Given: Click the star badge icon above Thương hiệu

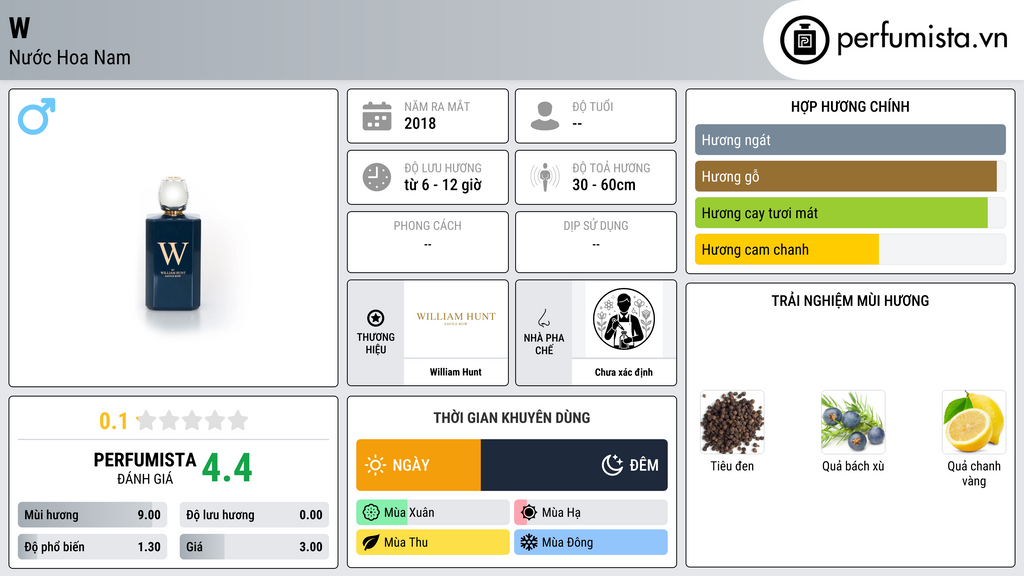Looking at the screenshot, I should 376,318.
